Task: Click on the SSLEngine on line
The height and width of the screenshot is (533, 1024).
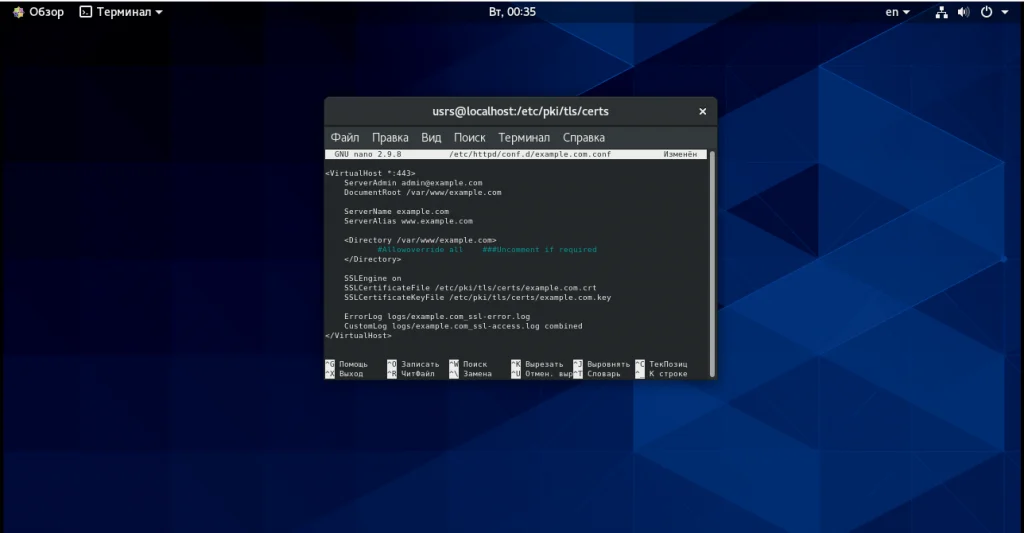Action: tap(372, 279)
